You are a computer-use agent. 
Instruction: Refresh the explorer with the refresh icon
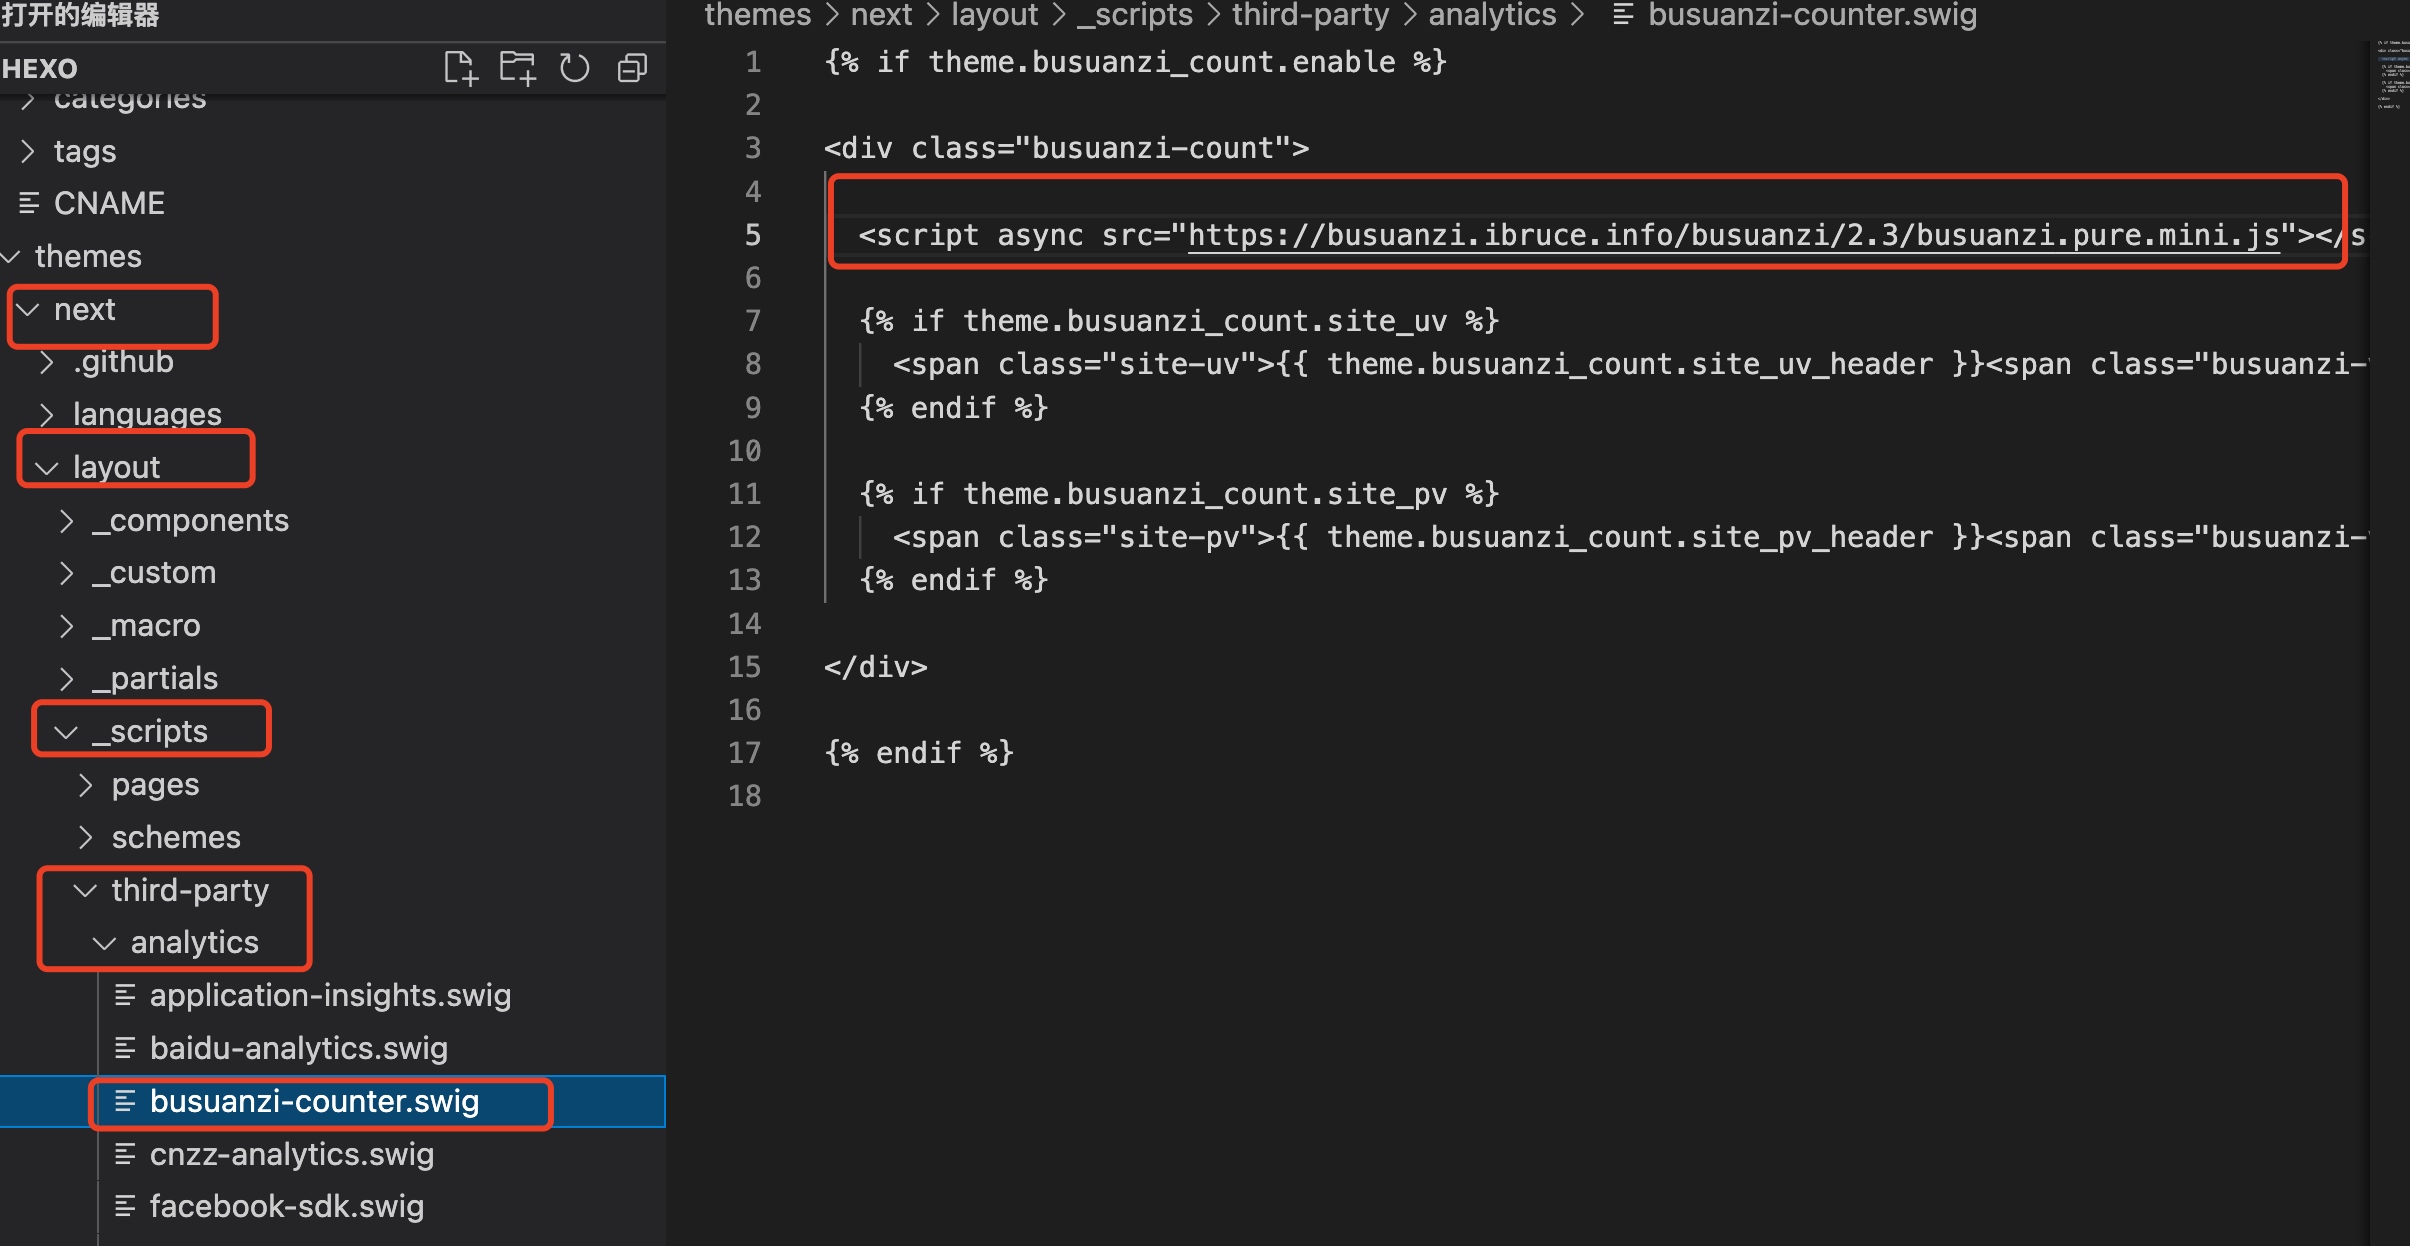pos(574,68)
